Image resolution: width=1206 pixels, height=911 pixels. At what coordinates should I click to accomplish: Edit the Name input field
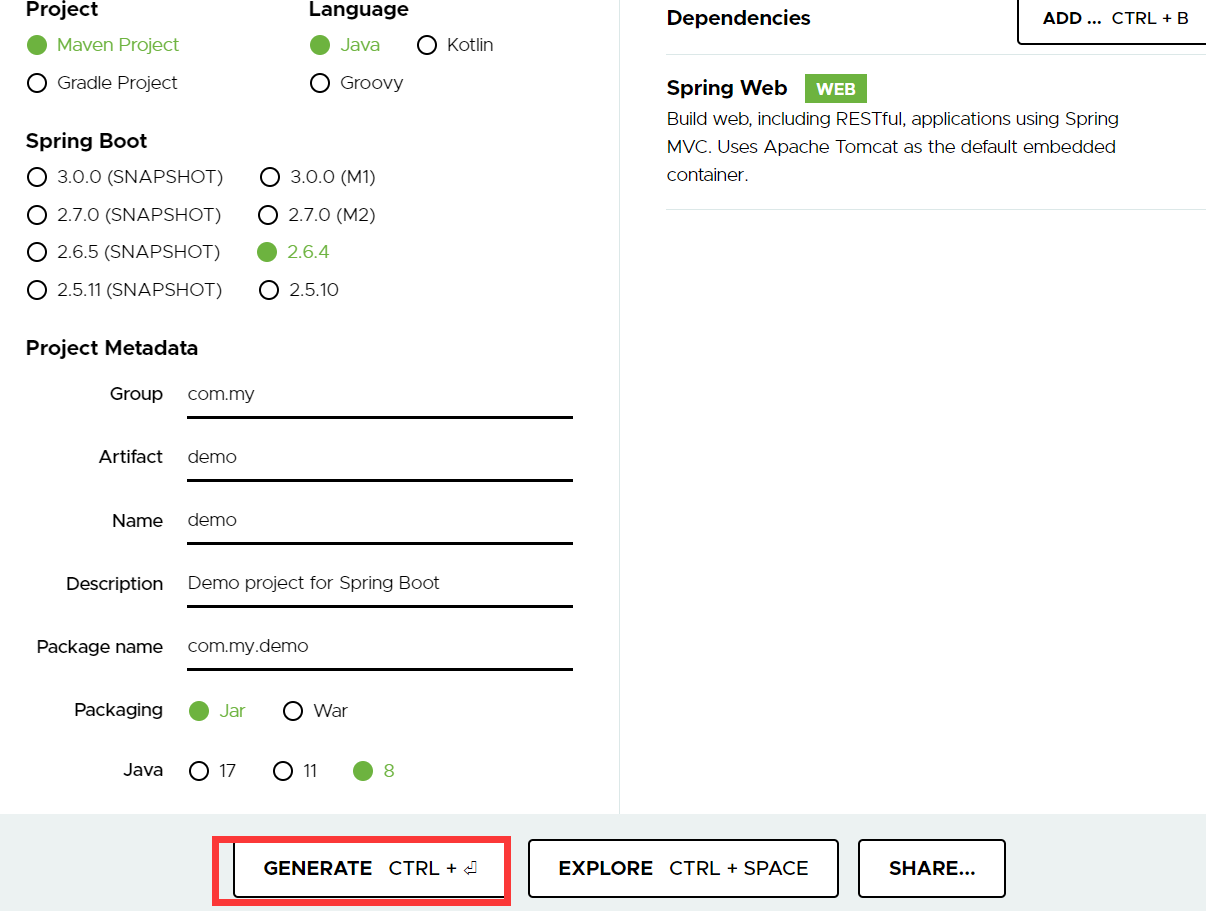[380, 521]
